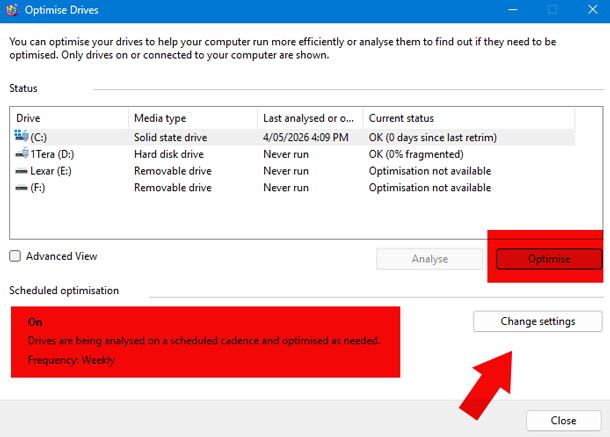Open Change settings for scheduled optimisation
The width and height of the screenshot is (610, 437).
pyautogui.click(x=538, y=321)
